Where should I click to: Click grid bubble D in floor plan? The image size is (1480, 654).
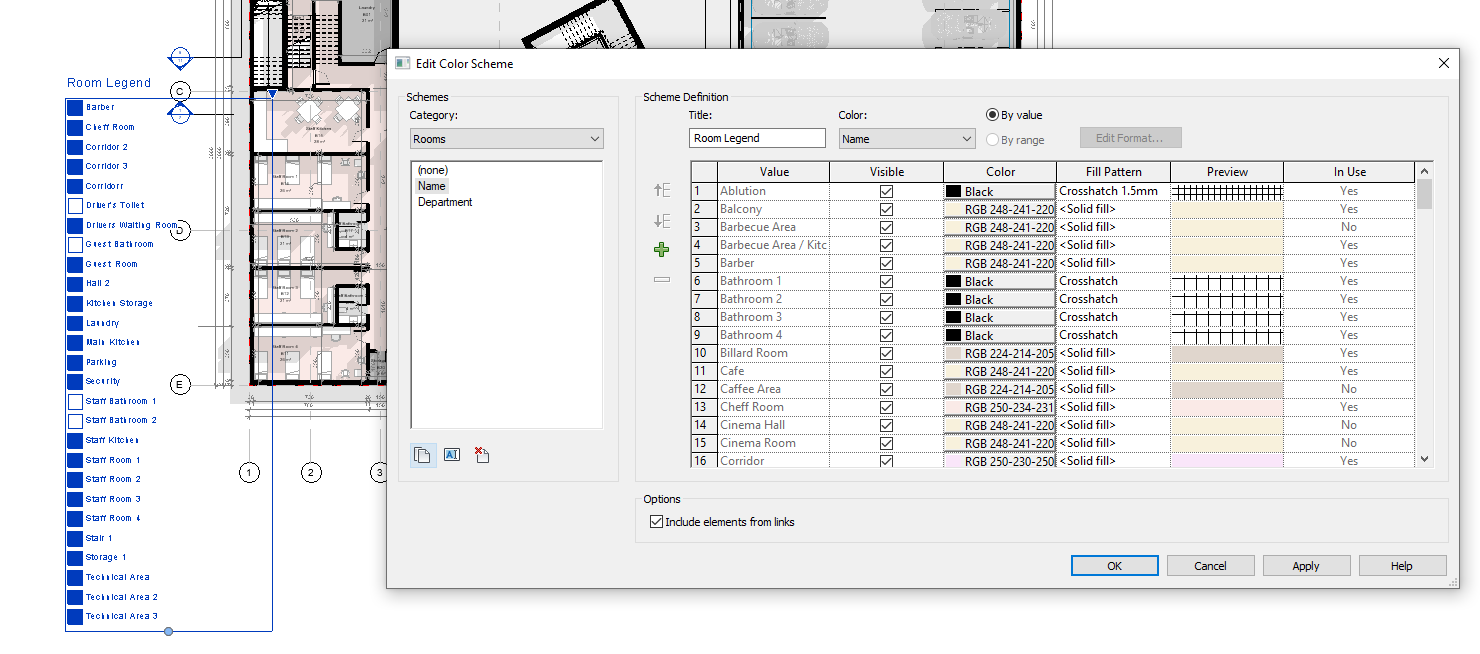click(x=180, y=231)
